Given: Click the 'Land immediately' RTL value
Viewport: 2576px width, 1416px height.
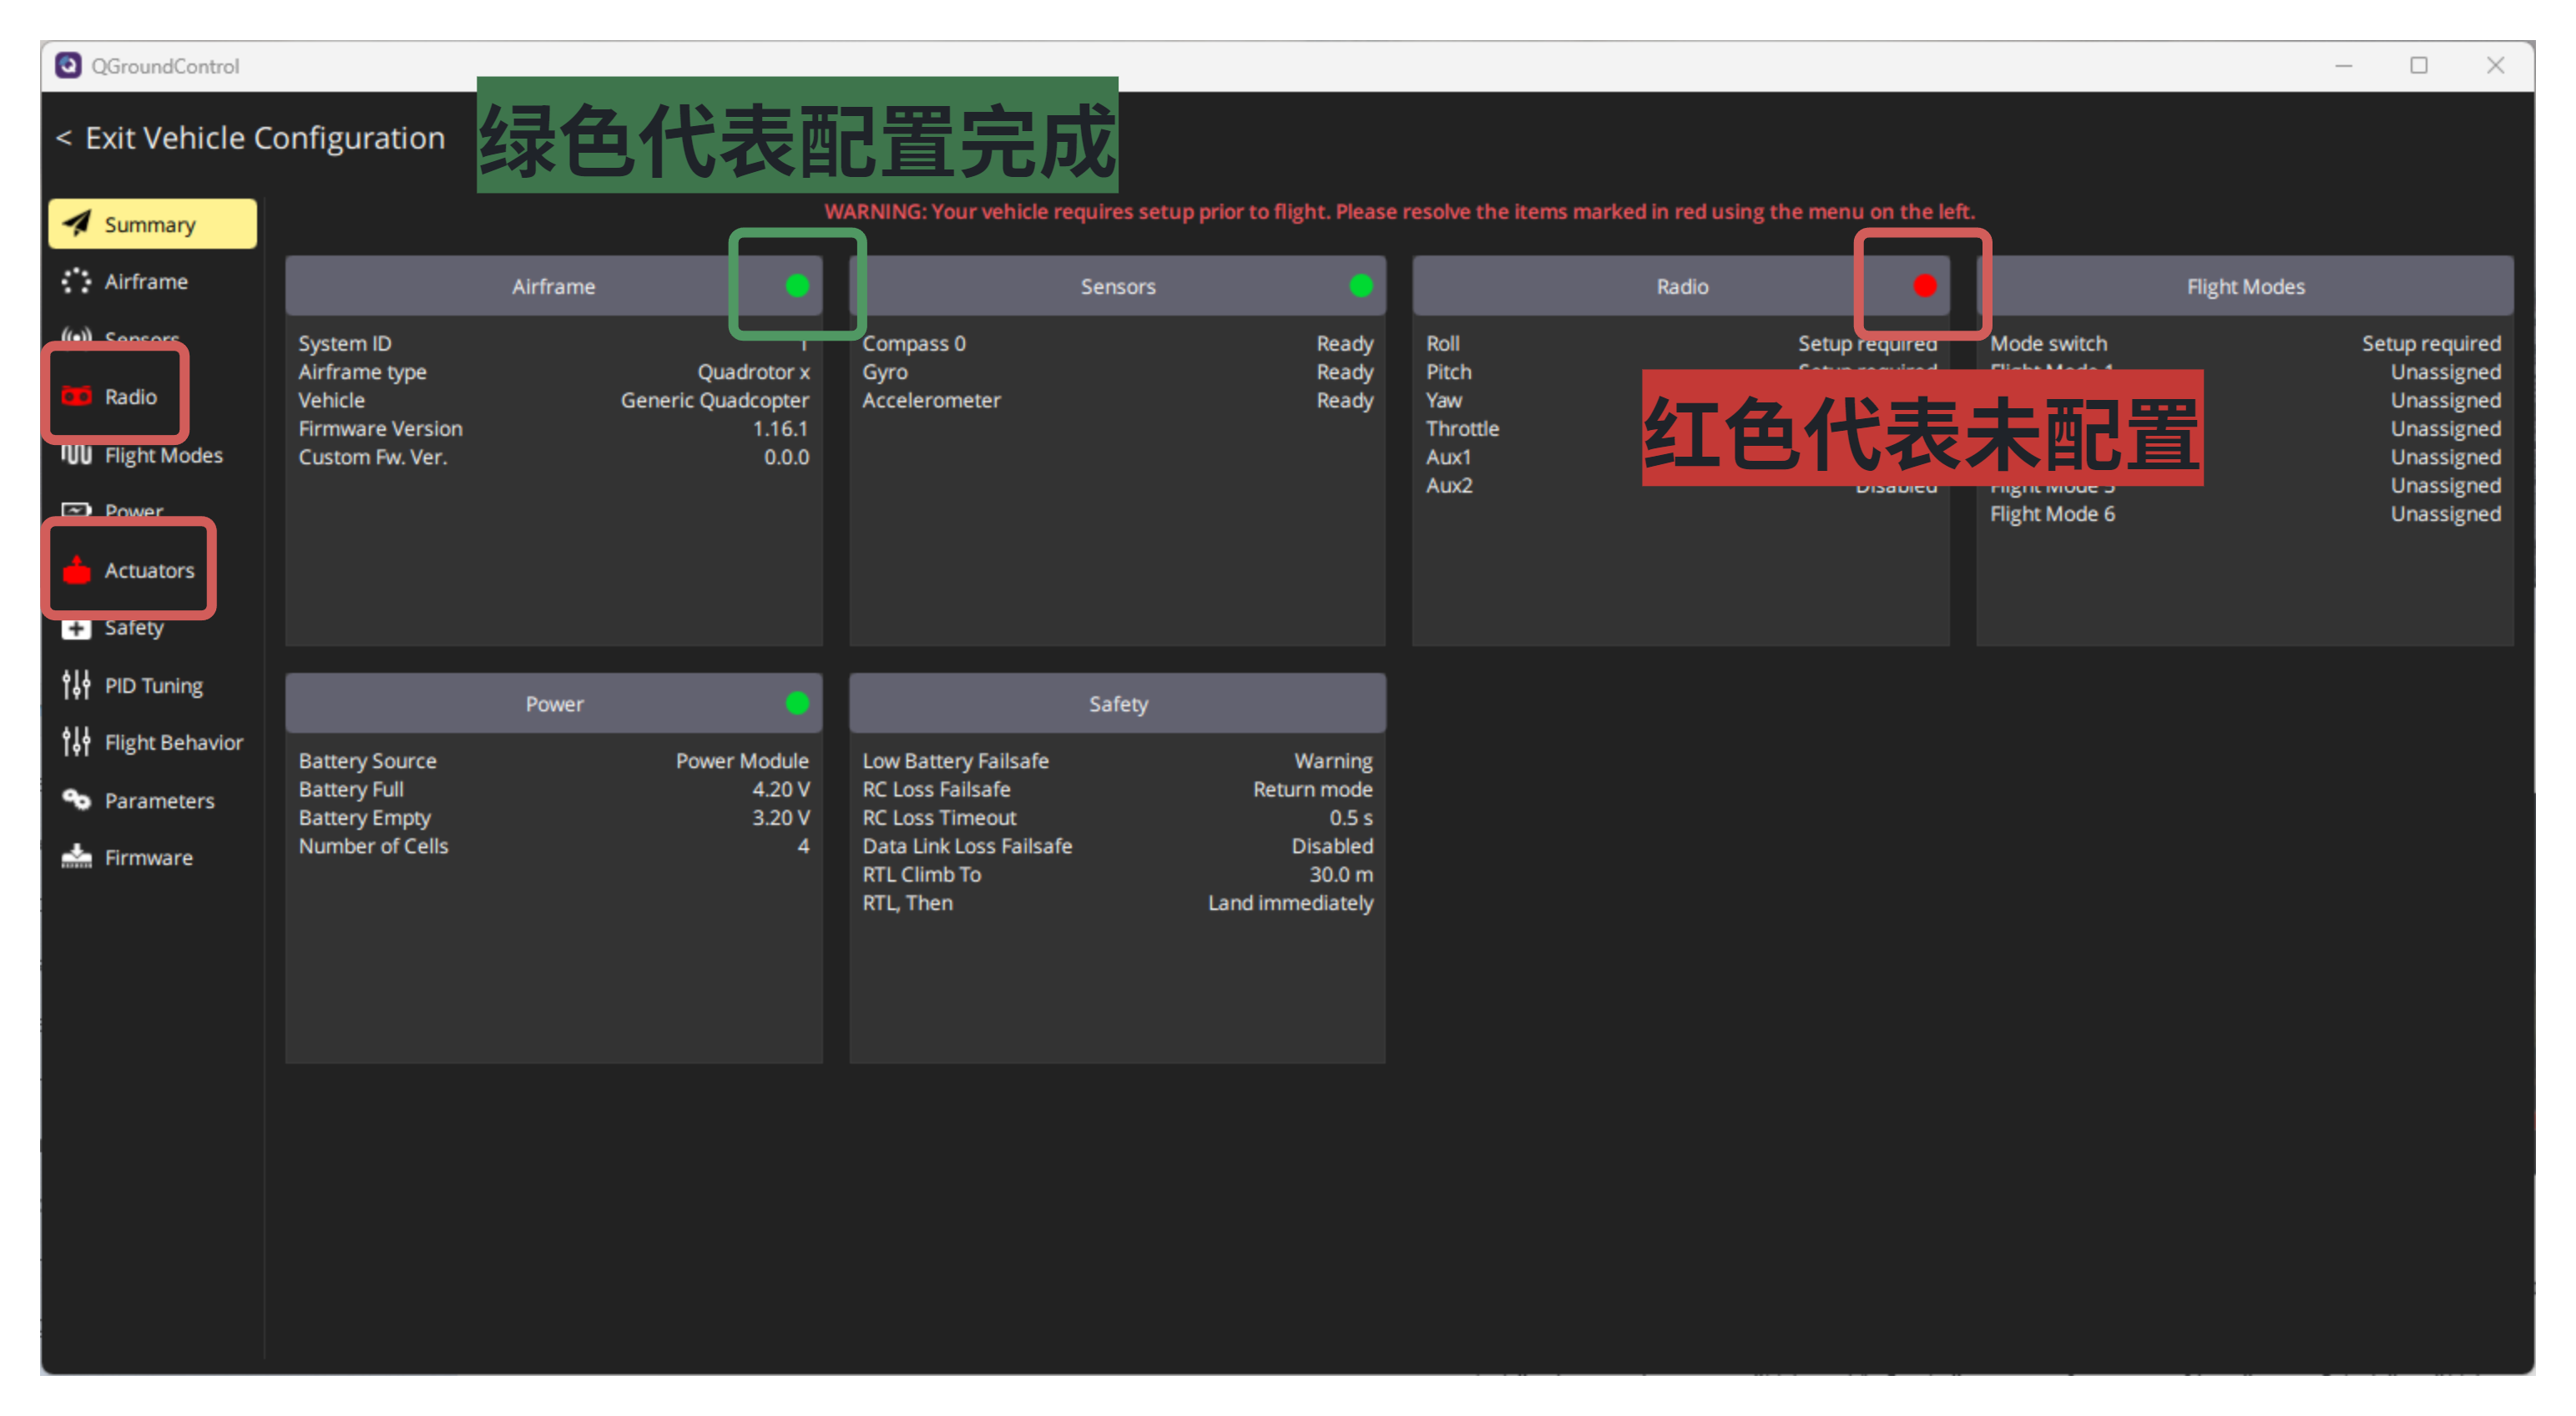Looking at the screenshot, I should [1290, 903].
